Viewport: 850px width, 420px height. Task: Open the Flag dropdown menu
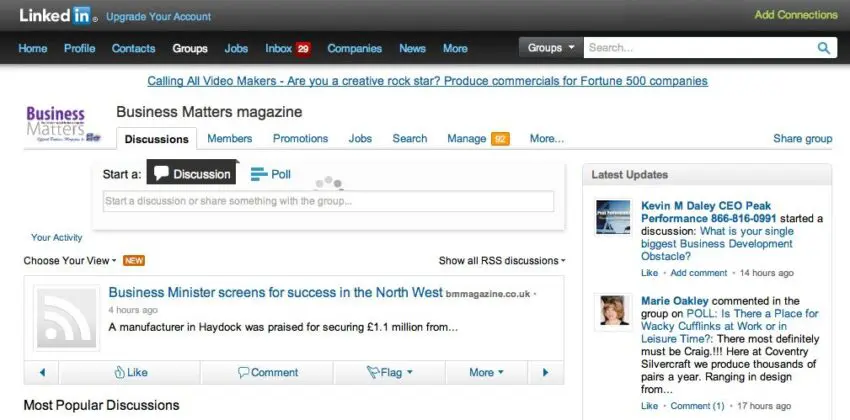[389, 373]
